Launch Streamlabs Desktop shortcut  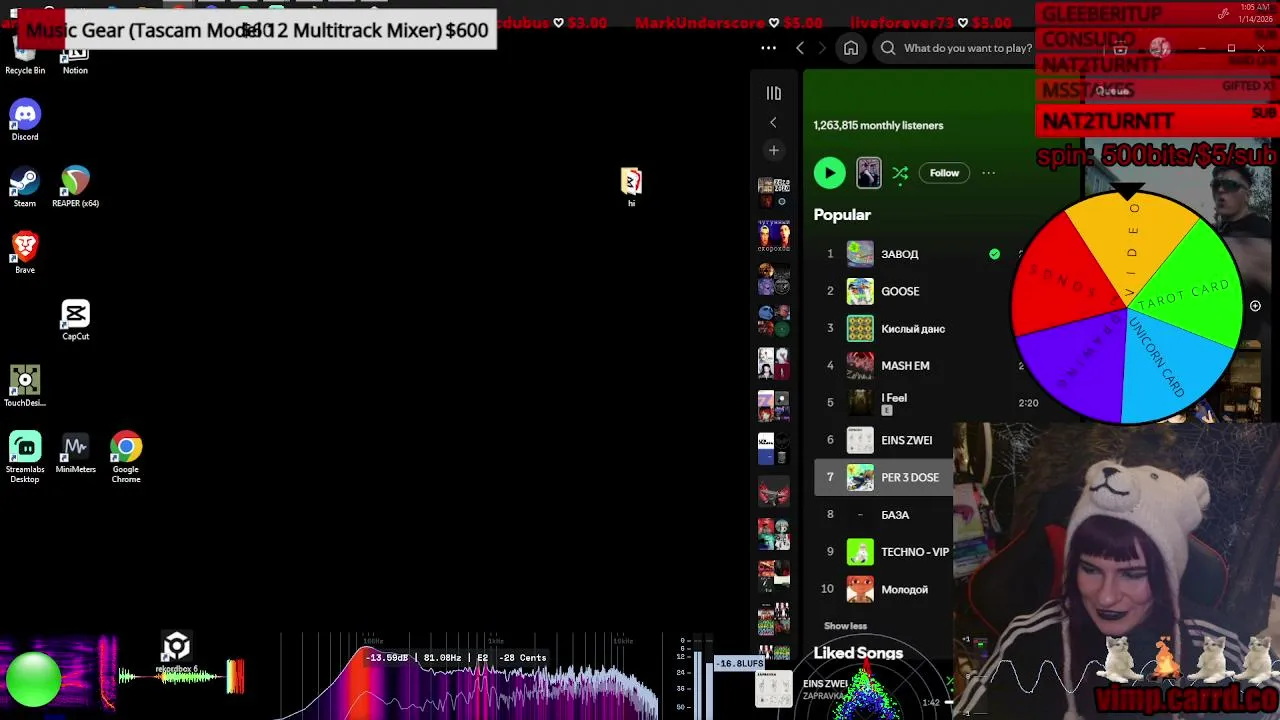(25, 457)
